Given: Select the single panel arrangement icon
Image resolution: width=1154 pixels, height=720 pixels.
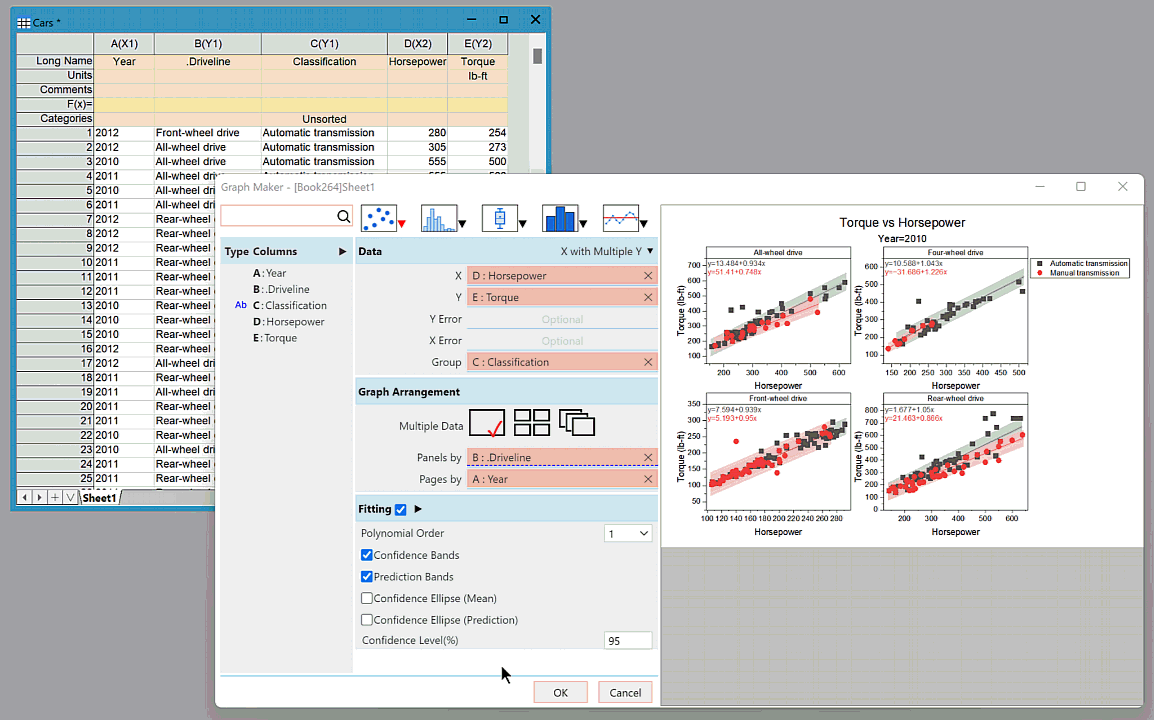Looking at the screenshot, I should pyautogui.click(x=487, y=423).
